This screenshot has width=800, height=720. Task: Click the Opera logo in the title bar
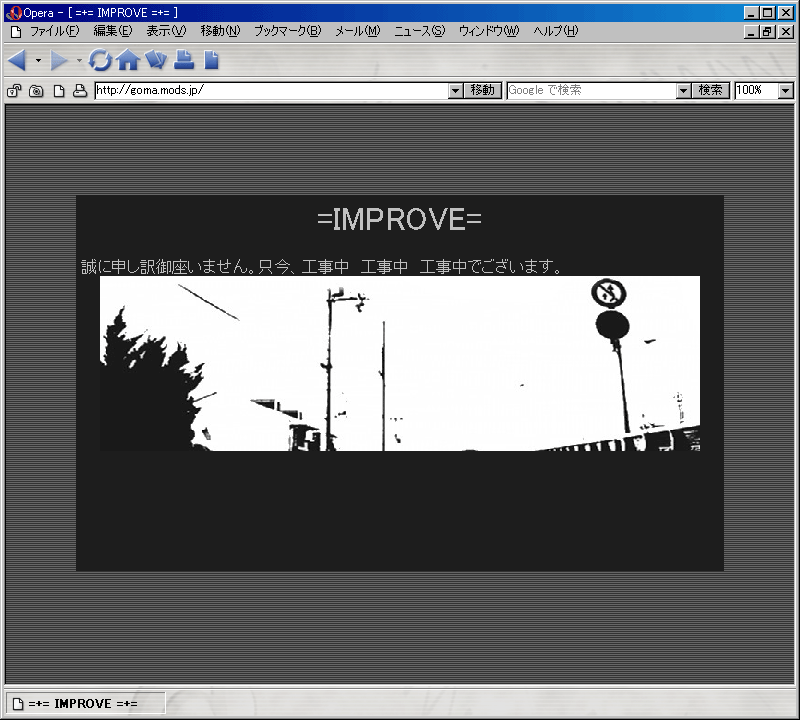coord(13,13)
